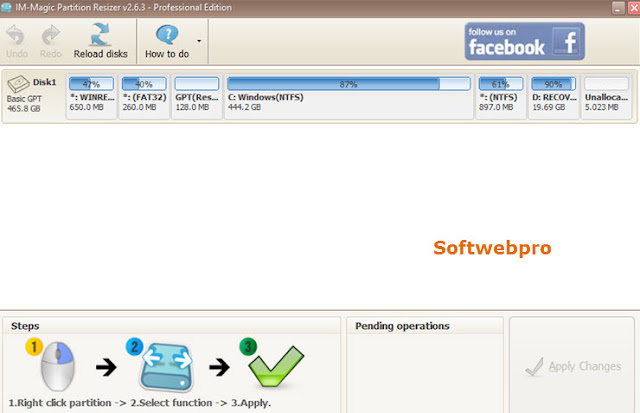Screen dimensions: 640x413
Task: Click the 'Basic GPT' label
Action: (24, 99)
